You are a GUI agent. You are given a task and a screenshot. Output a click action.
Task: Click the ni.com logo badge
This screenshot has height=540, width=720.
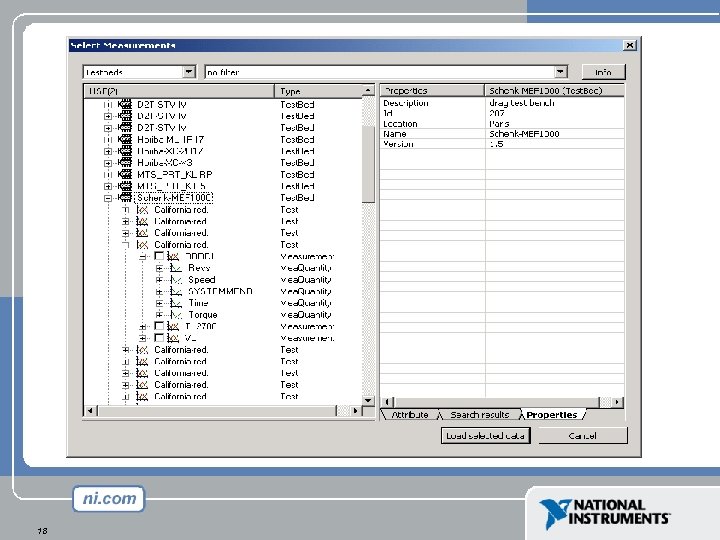tap(109, 499)
